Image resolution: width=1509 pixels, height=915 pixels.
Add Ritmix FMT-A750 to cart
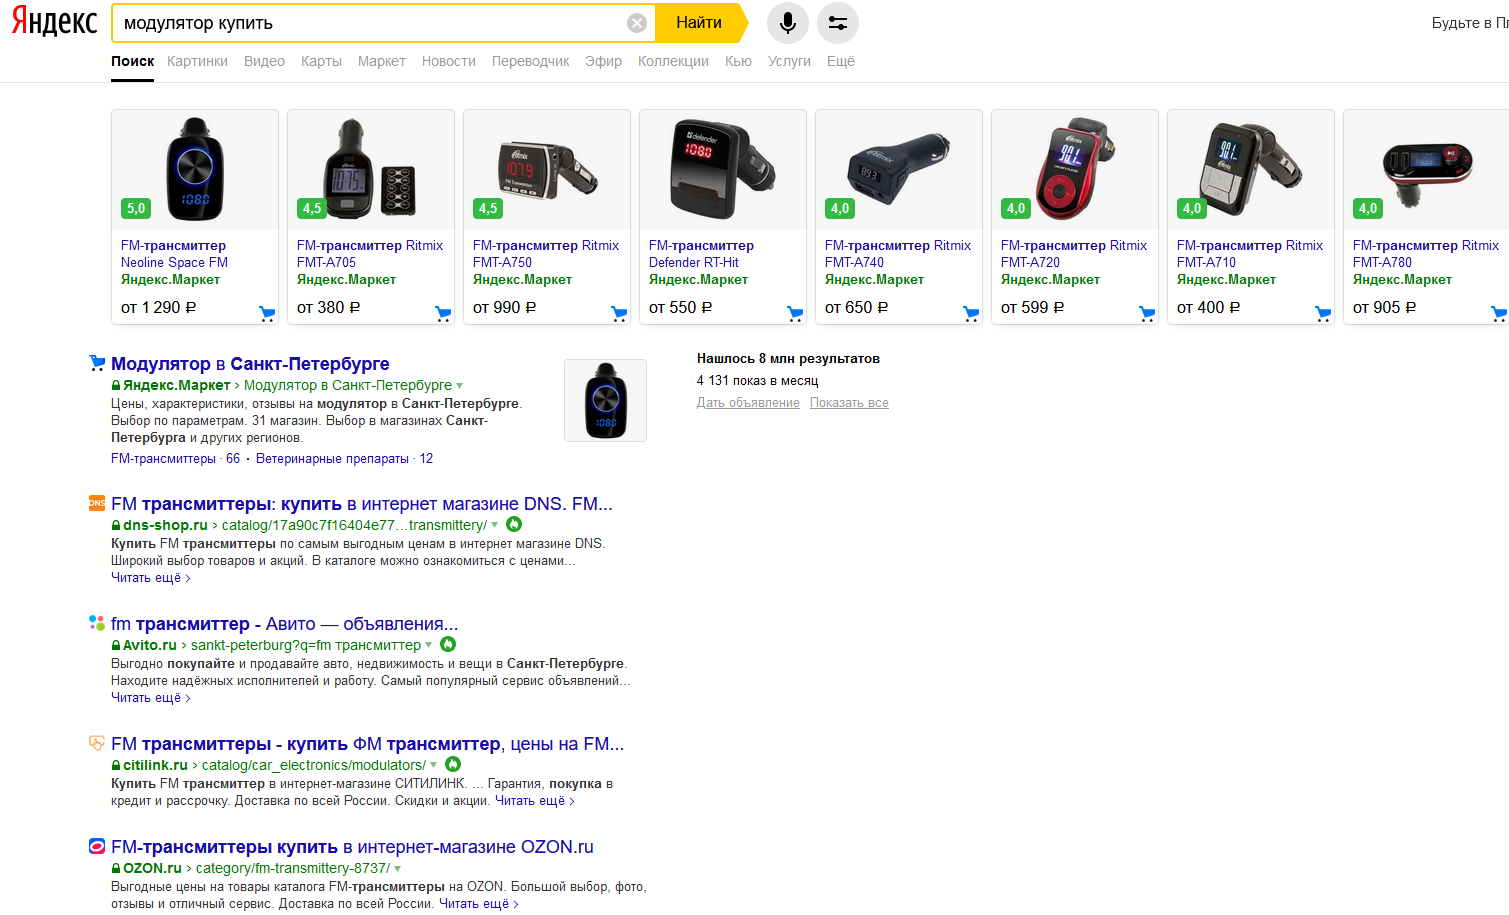[x=619, y=314]
